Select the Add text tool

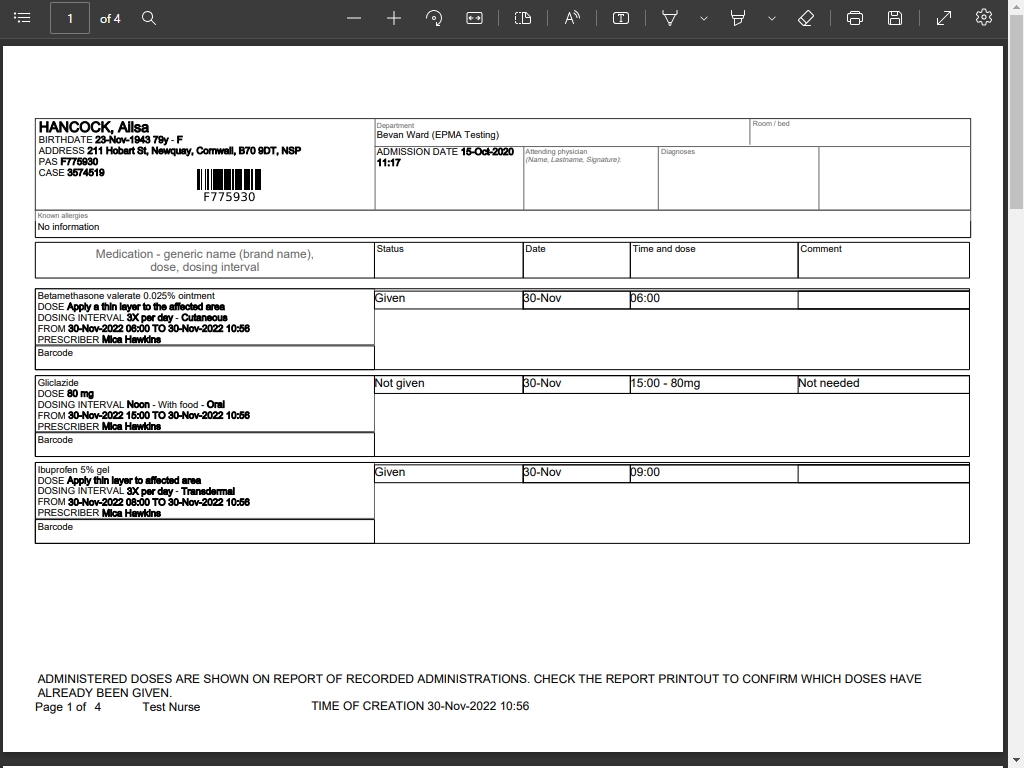pos(620,18)
